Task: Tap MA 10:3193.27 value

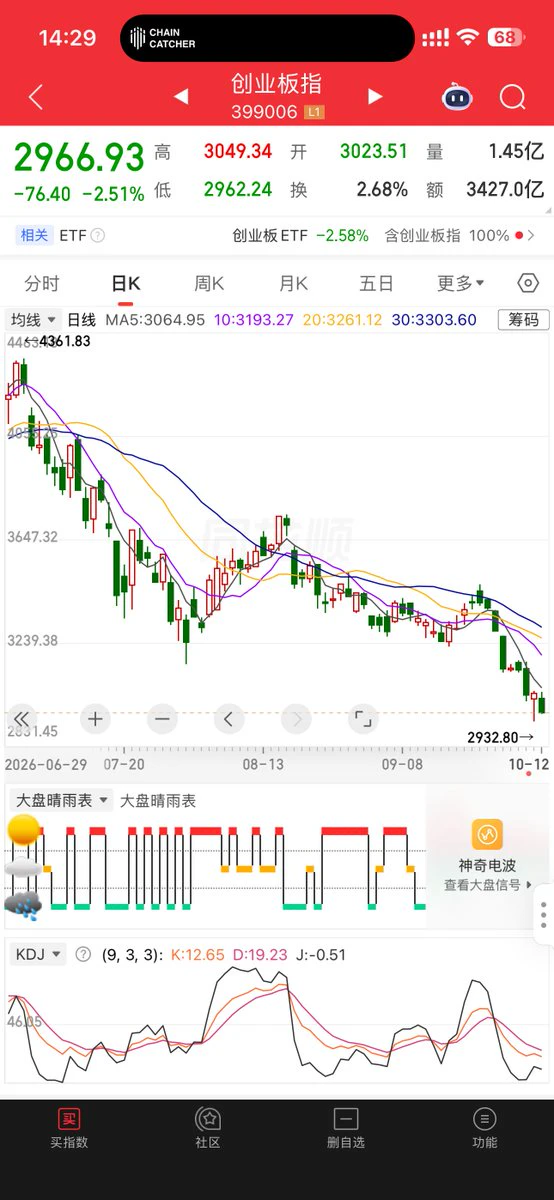Action: (253, 320)
